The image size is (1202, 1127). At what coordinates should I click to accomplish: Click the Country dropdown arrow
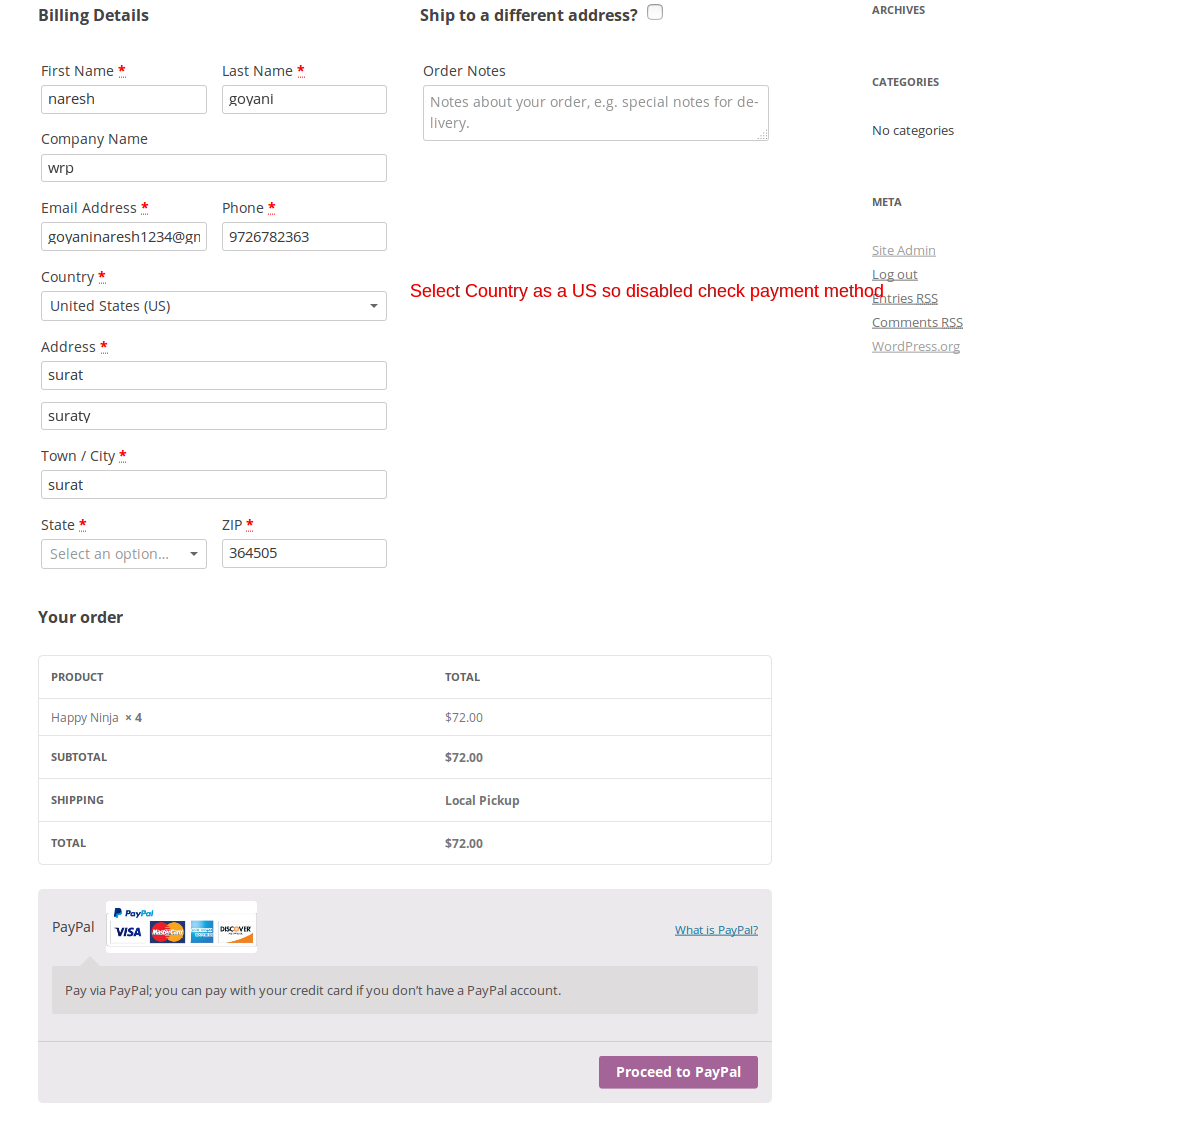(373, 306)
